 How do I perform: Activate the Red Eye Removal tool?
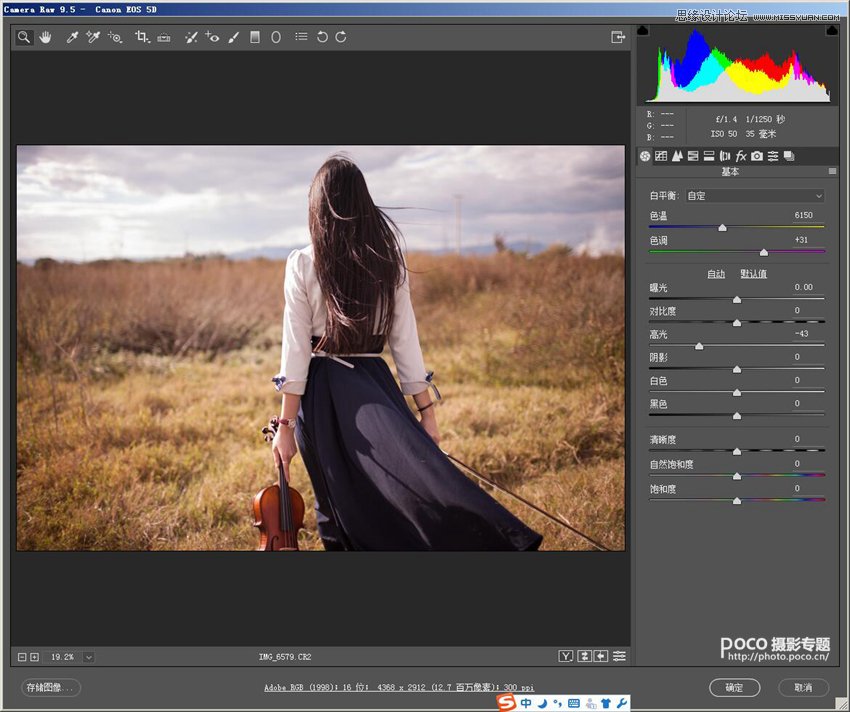coord(211,37)
